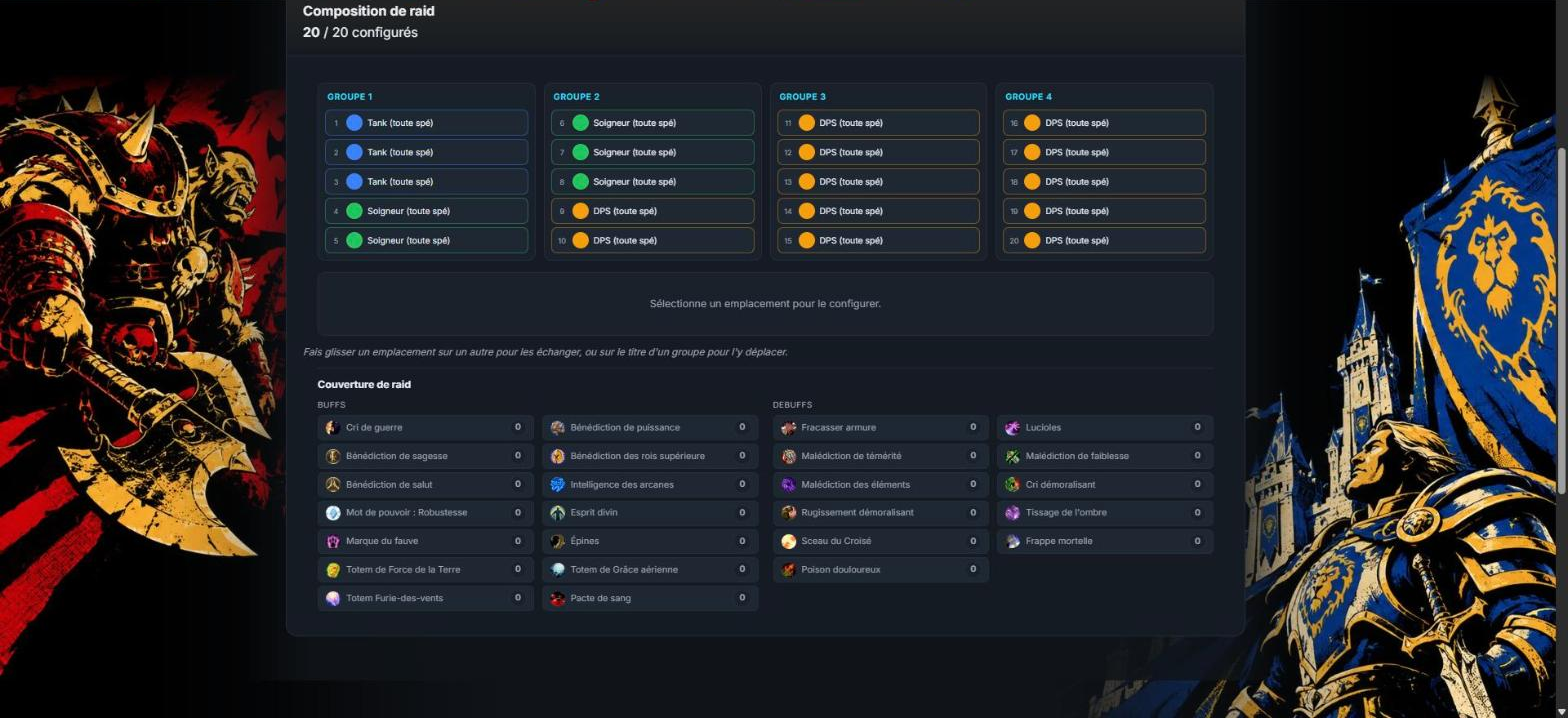Click the Bénédiction des rois supérieure label
Screen dimensions: 1568x718
click(x=637, y=456)
